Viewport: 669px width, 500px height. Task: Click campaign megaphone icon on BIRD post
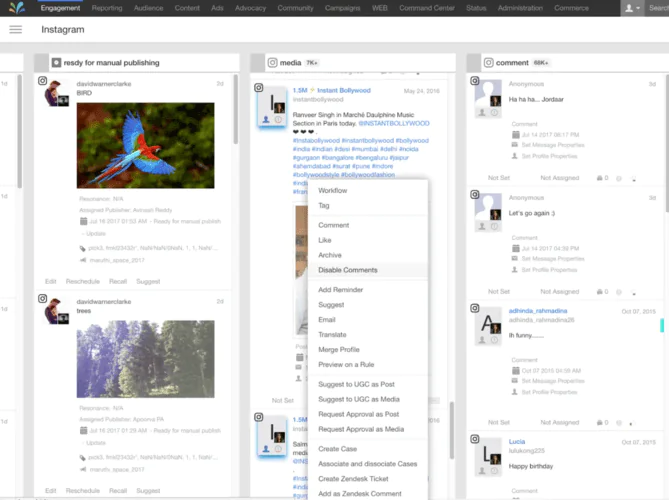click(x=83, y=260)
